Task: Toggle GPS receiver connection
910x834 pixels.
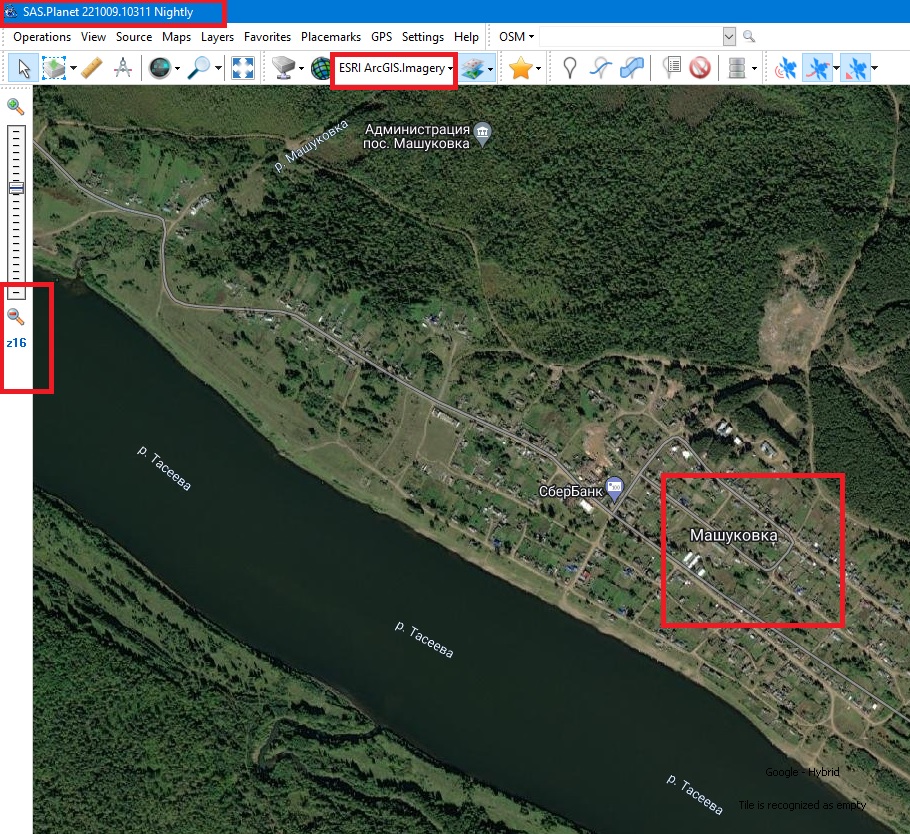Action: 787,68
